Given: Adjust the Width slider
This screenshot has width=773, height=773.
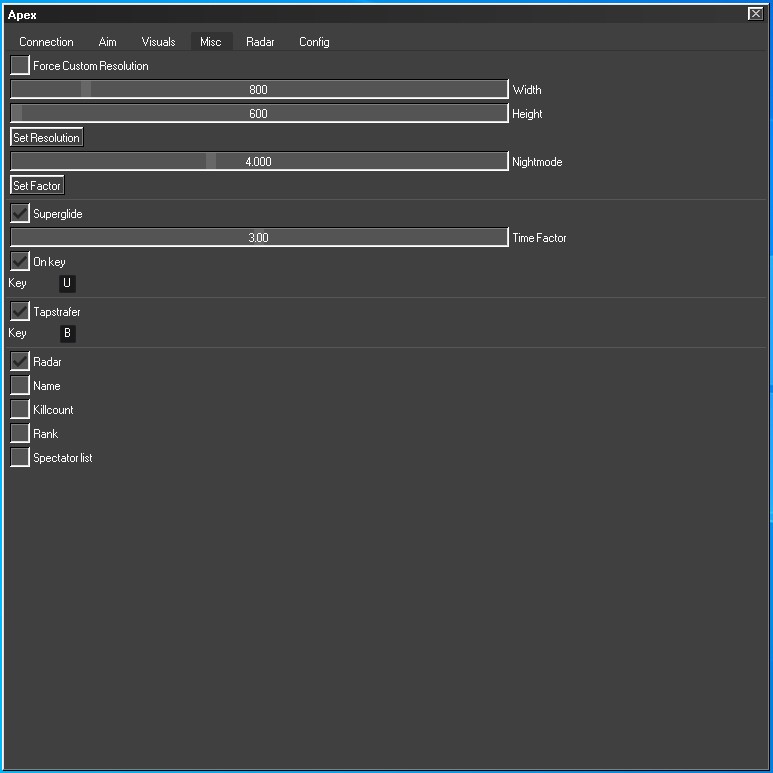Looking at the screenshot, I should (259, 89).
